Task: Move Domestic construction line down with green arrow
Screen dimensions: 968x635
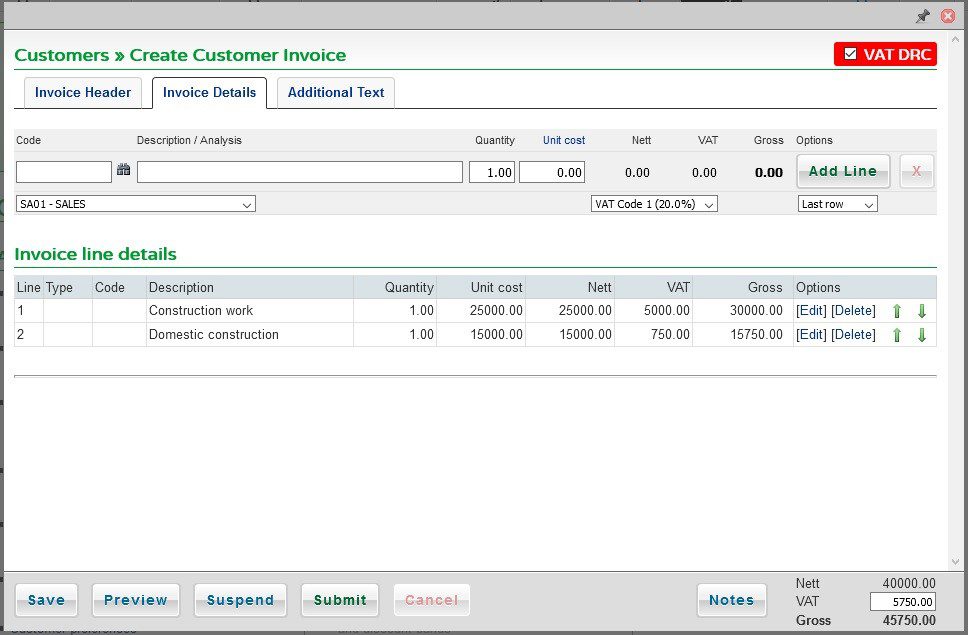Action: [921, 334]
